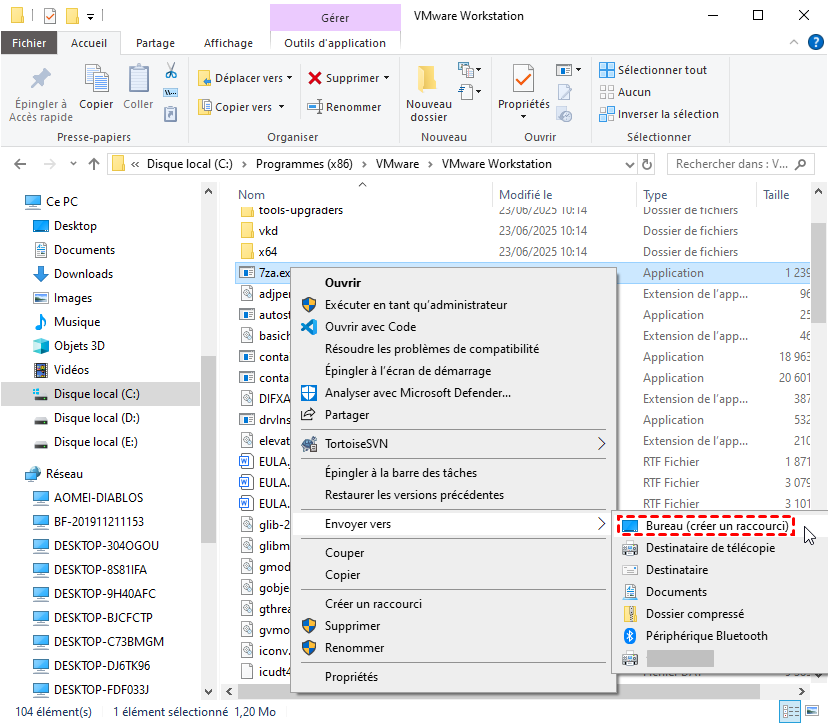Click the Coller clipboard icon
This screenshot has width=828, height=724.
click(138, 80)
